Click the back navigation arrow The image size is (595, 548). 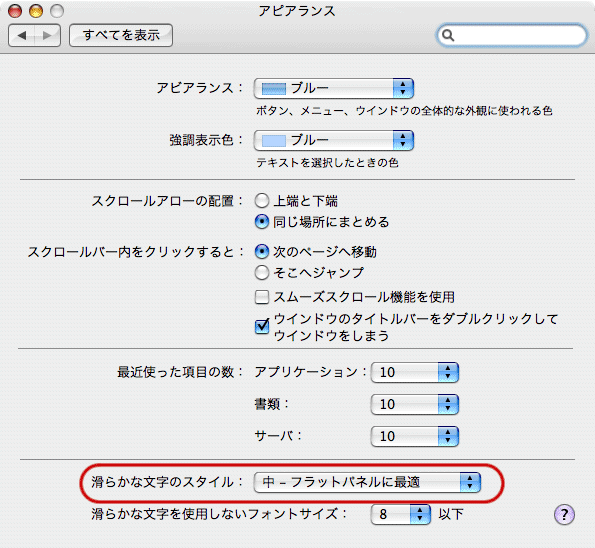[21, 36]
